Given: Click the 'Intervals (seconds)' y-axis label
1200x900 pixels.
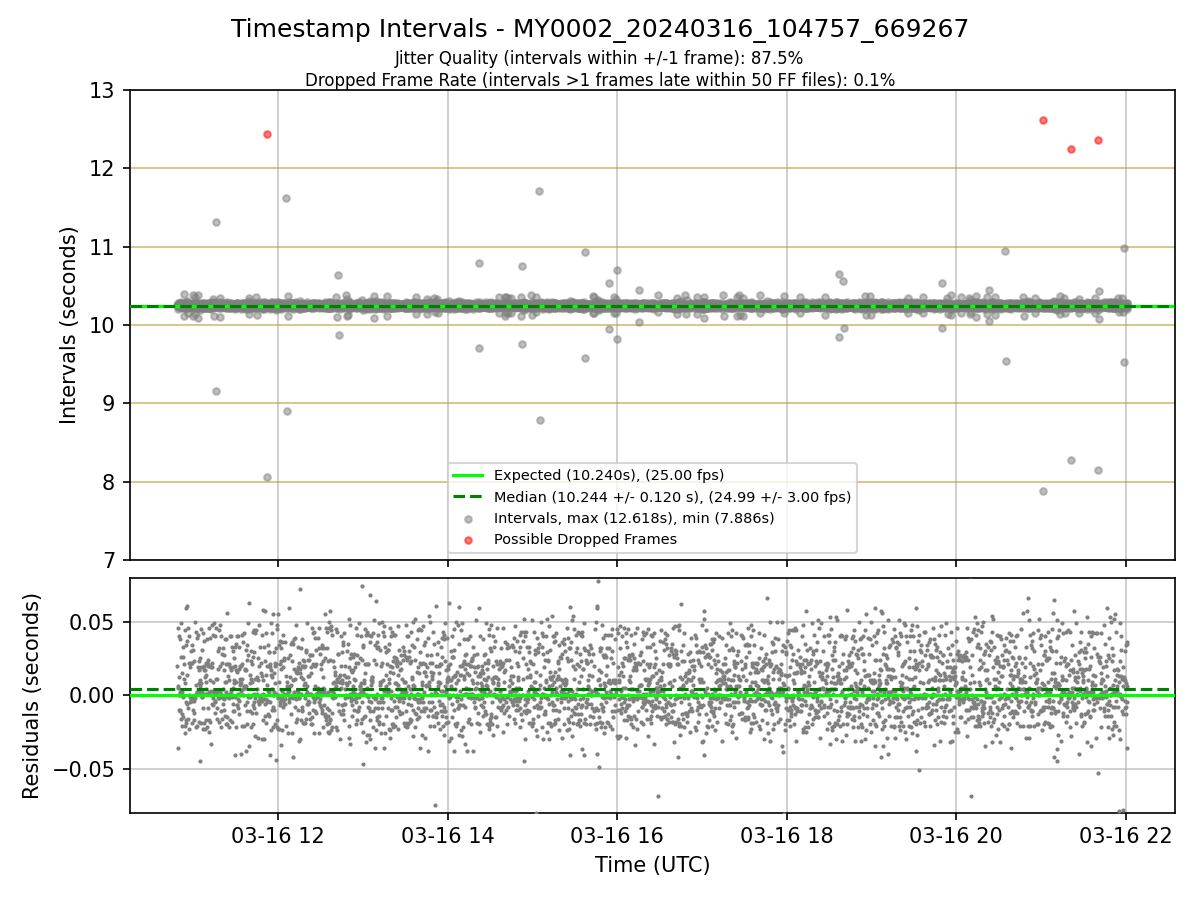Looking at the screenshot, I should coord(68,325).
